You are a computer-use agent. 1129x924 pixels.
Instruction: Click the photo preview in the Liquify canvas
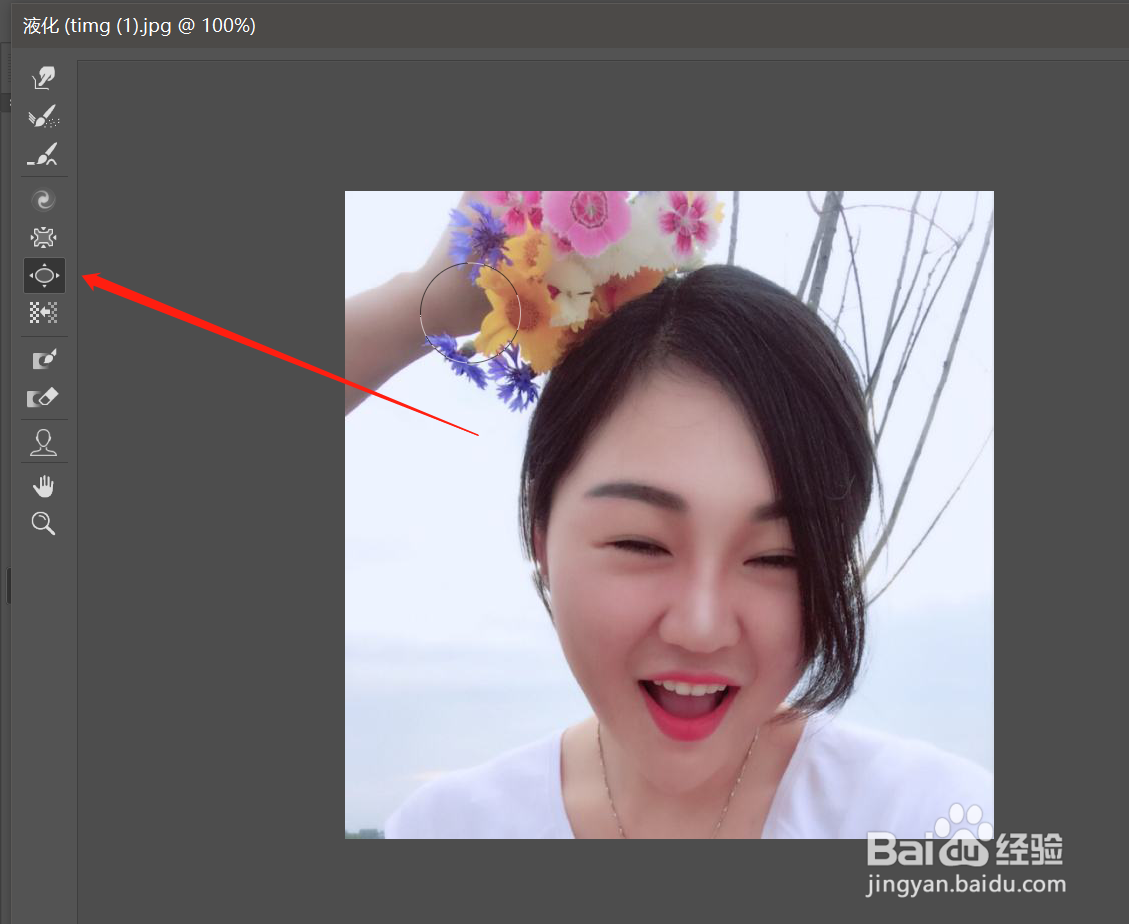point(669,514)
